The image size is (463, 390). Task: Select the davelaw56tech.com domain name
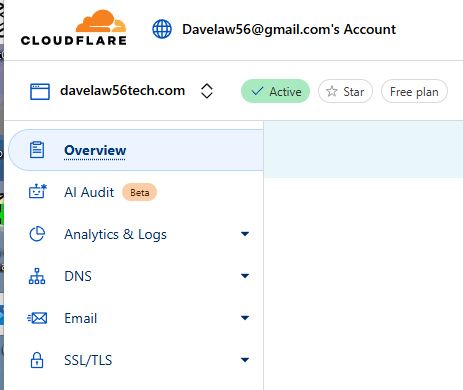tap(122, 91)
